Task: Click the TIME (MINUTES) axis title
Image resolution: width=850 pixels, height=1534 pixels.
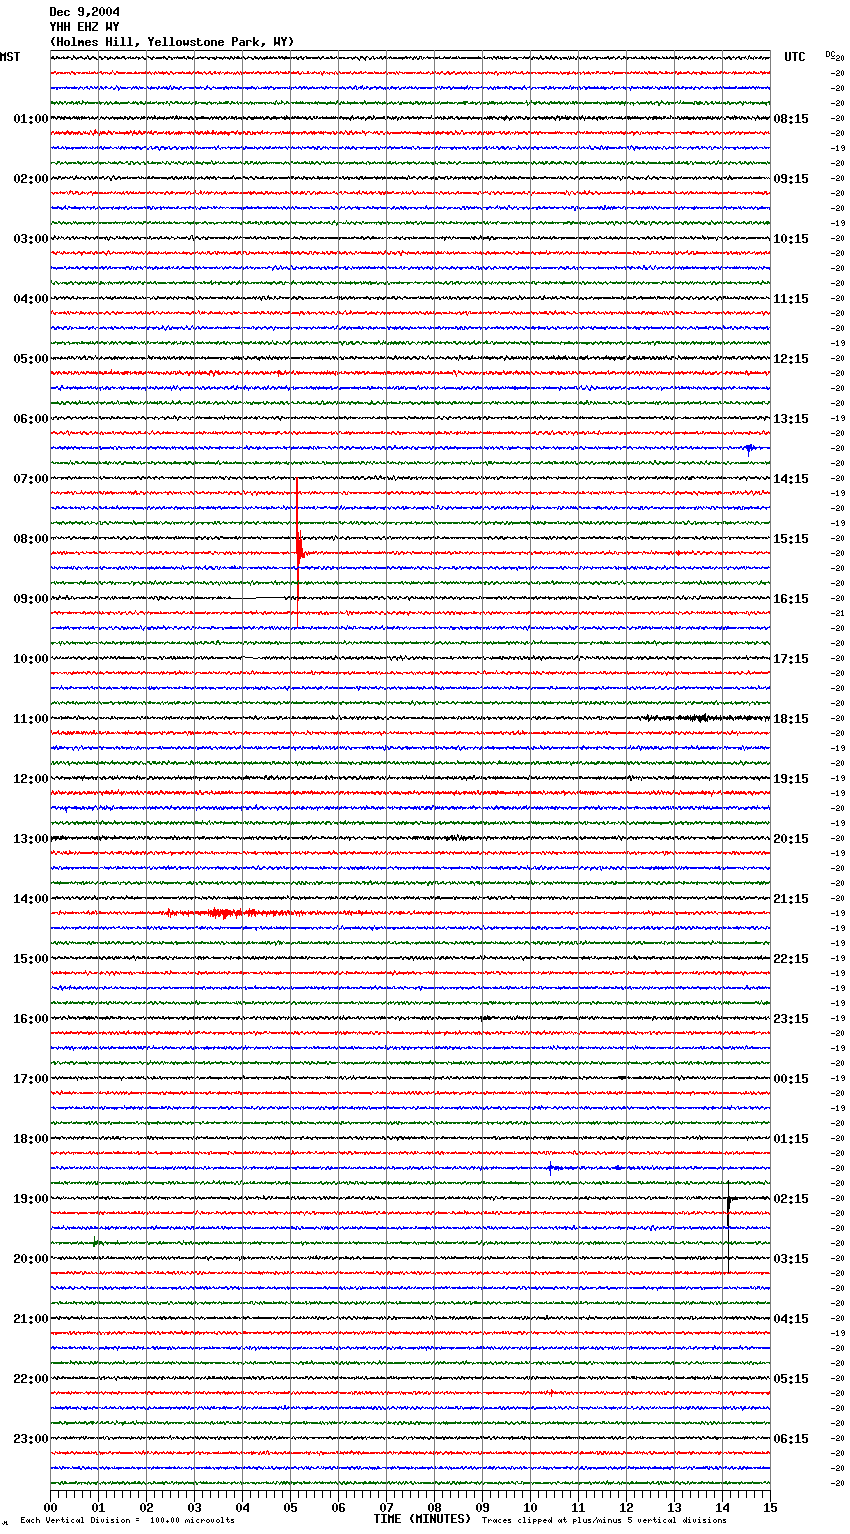Action: tap(422, 1519)
